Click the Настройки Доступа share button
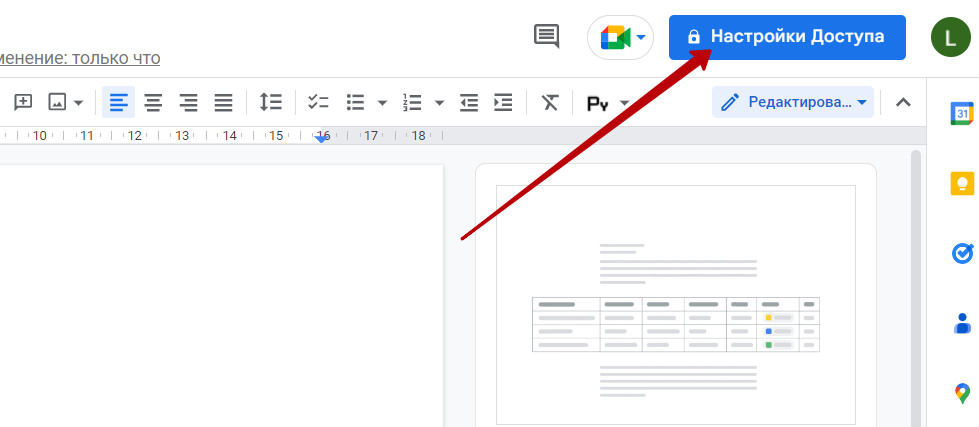 click(x=787, y=37)
